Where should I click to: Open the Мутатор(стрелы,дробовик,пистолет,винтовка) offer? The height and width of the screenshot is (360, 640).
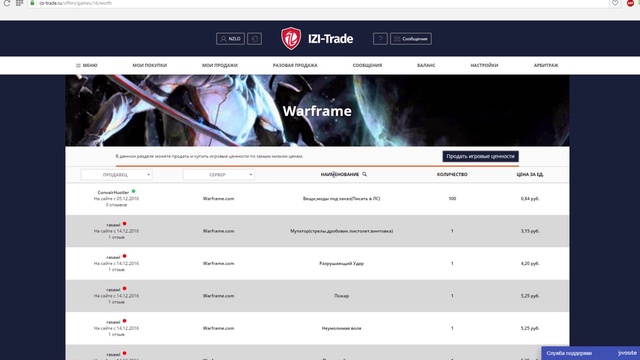342,231
